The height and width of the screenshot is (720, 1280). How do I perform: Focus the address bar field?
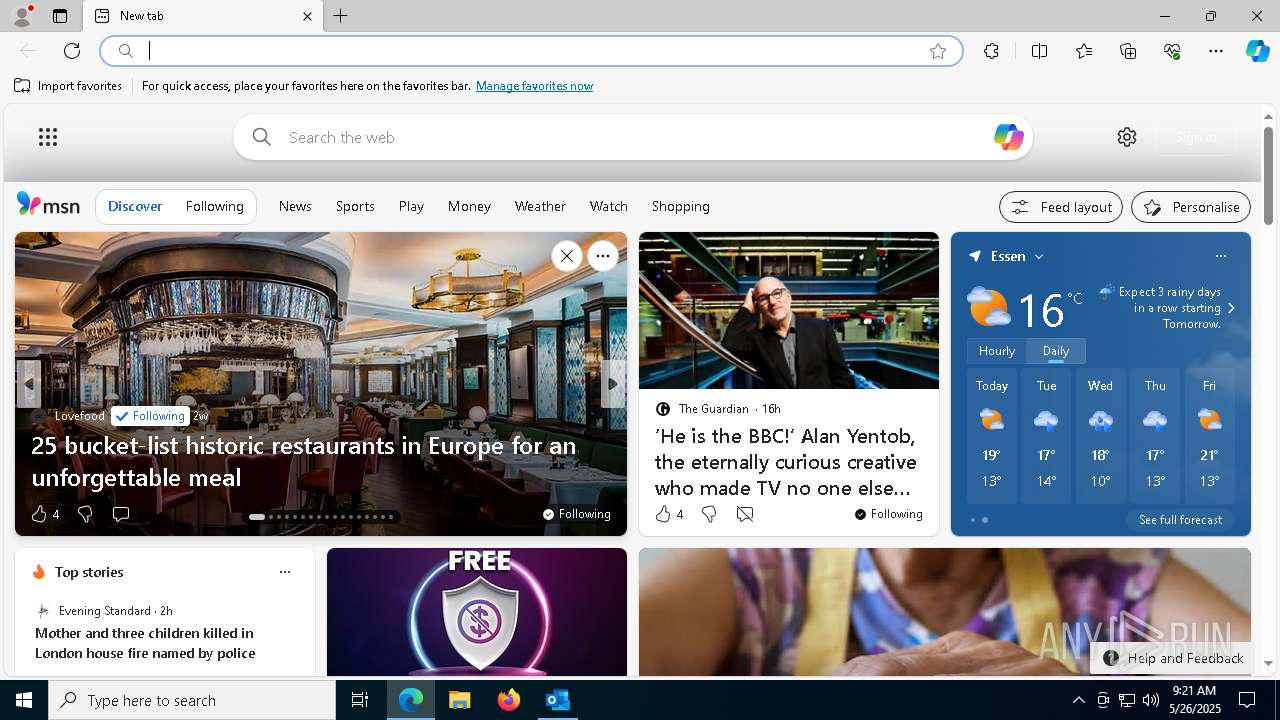coord(533,51)
